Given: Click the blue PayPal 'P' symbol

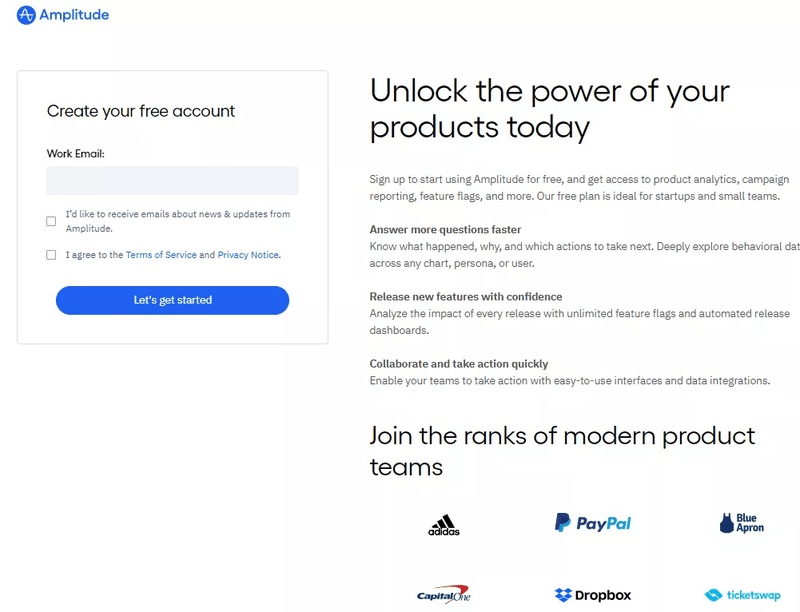Looking at the screenshot, I should 561,521.
